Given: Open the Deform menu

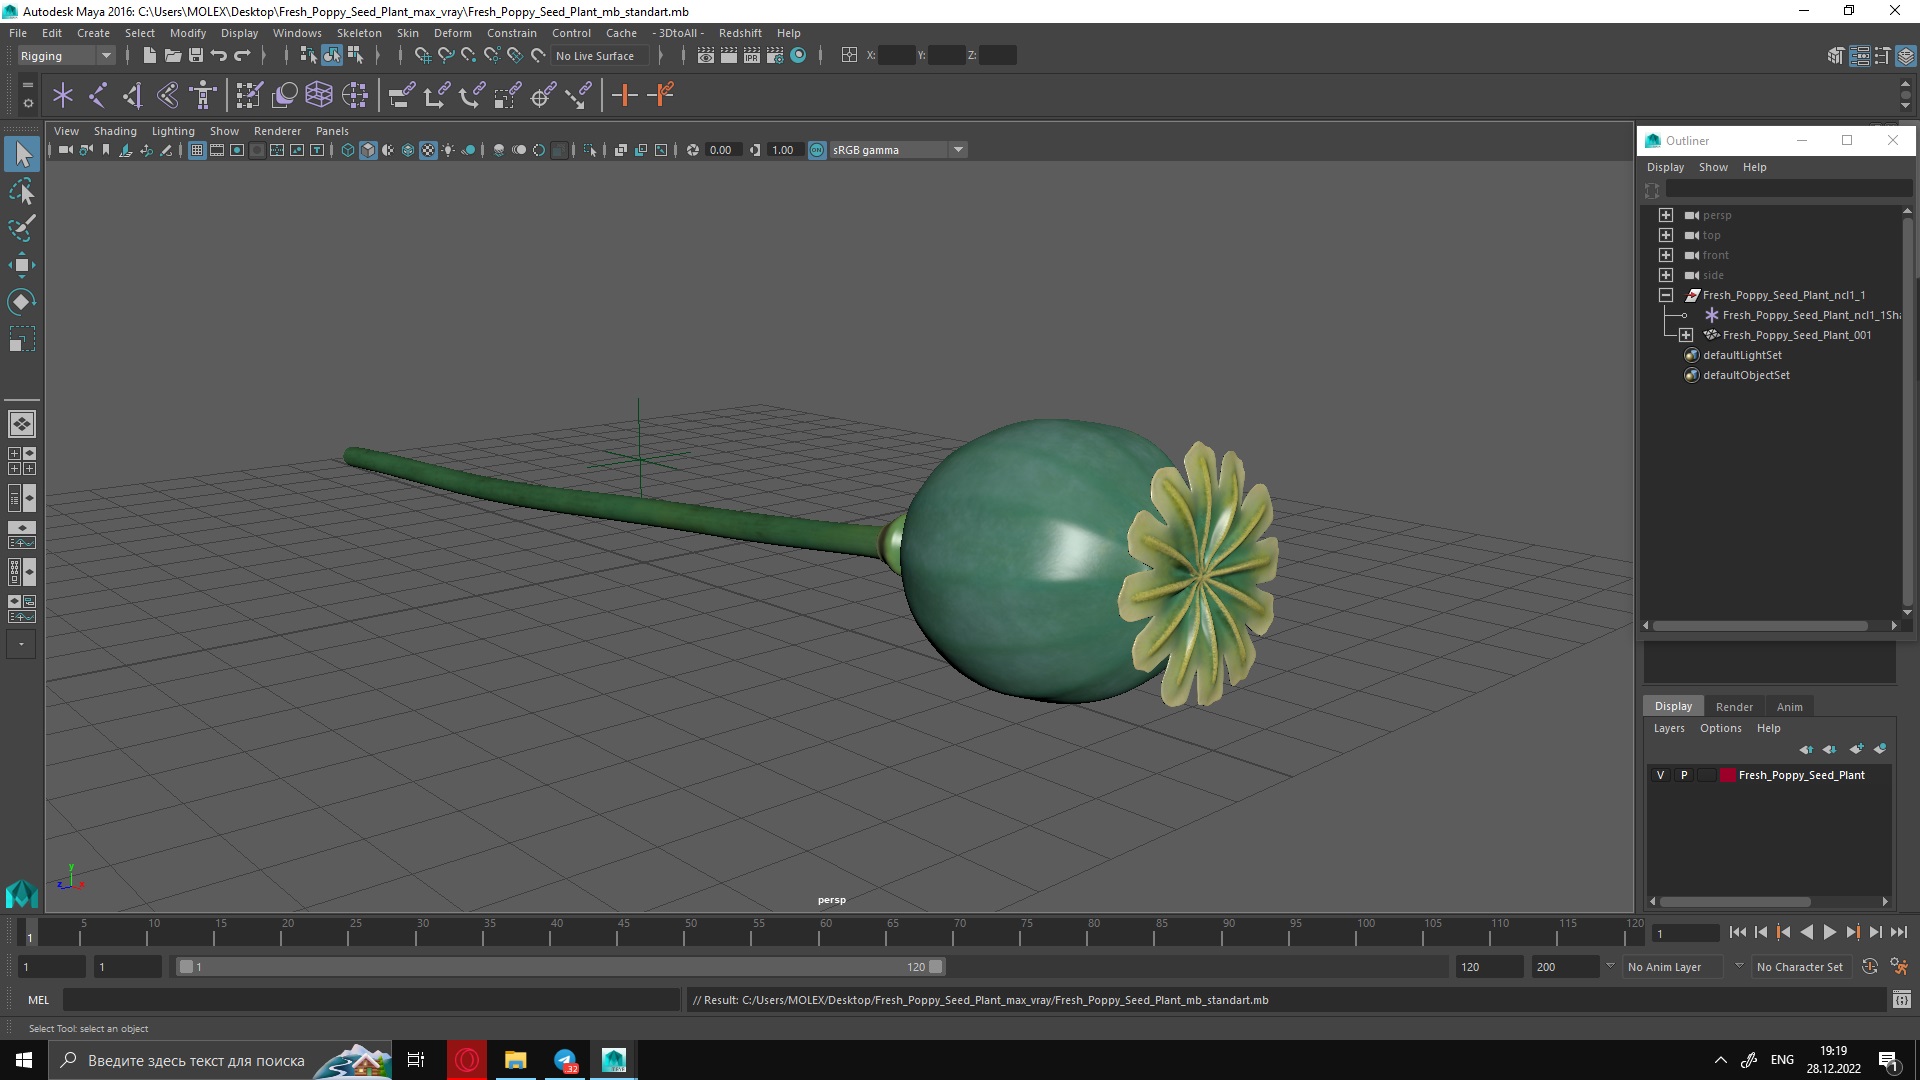Looking at the screenshot, I should coord(452,33).
